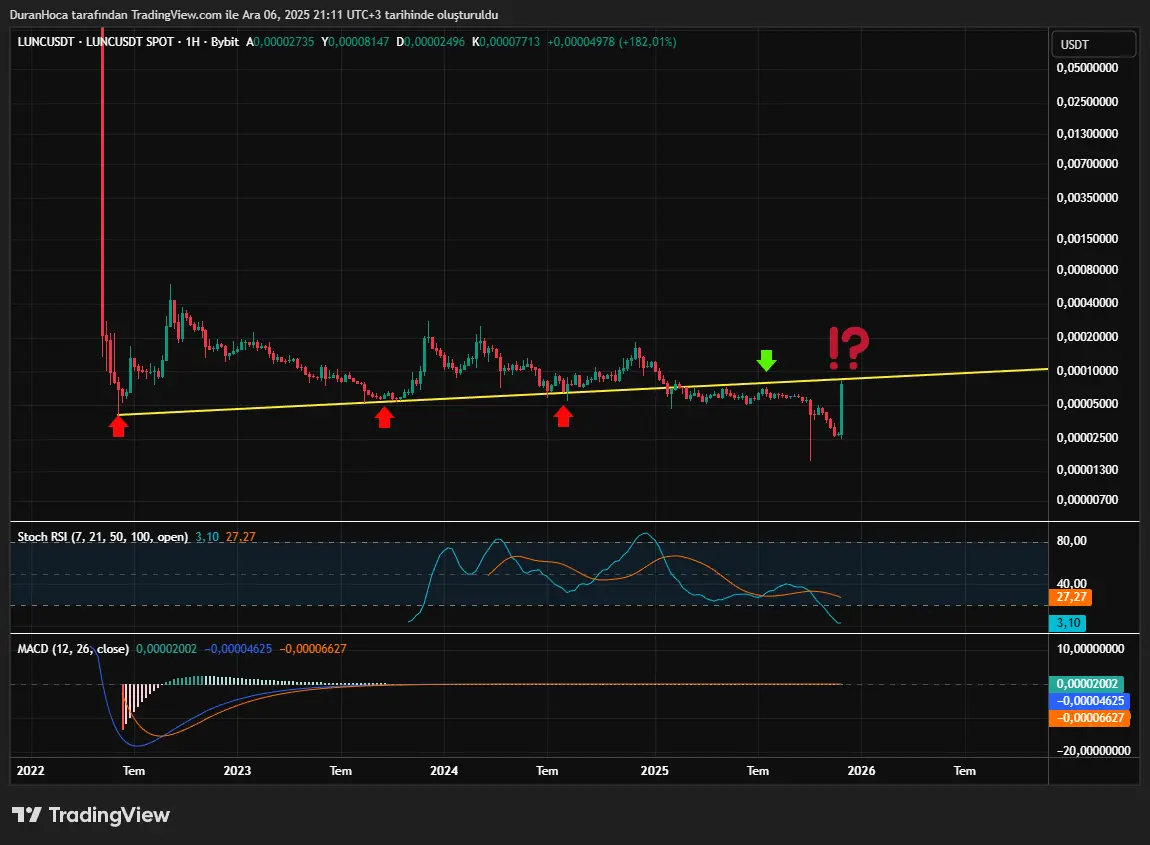This screenshot has width=1150, height=845.
Task: Click the 0,00002500 price axis label
Action: (x=1087, y=437)
